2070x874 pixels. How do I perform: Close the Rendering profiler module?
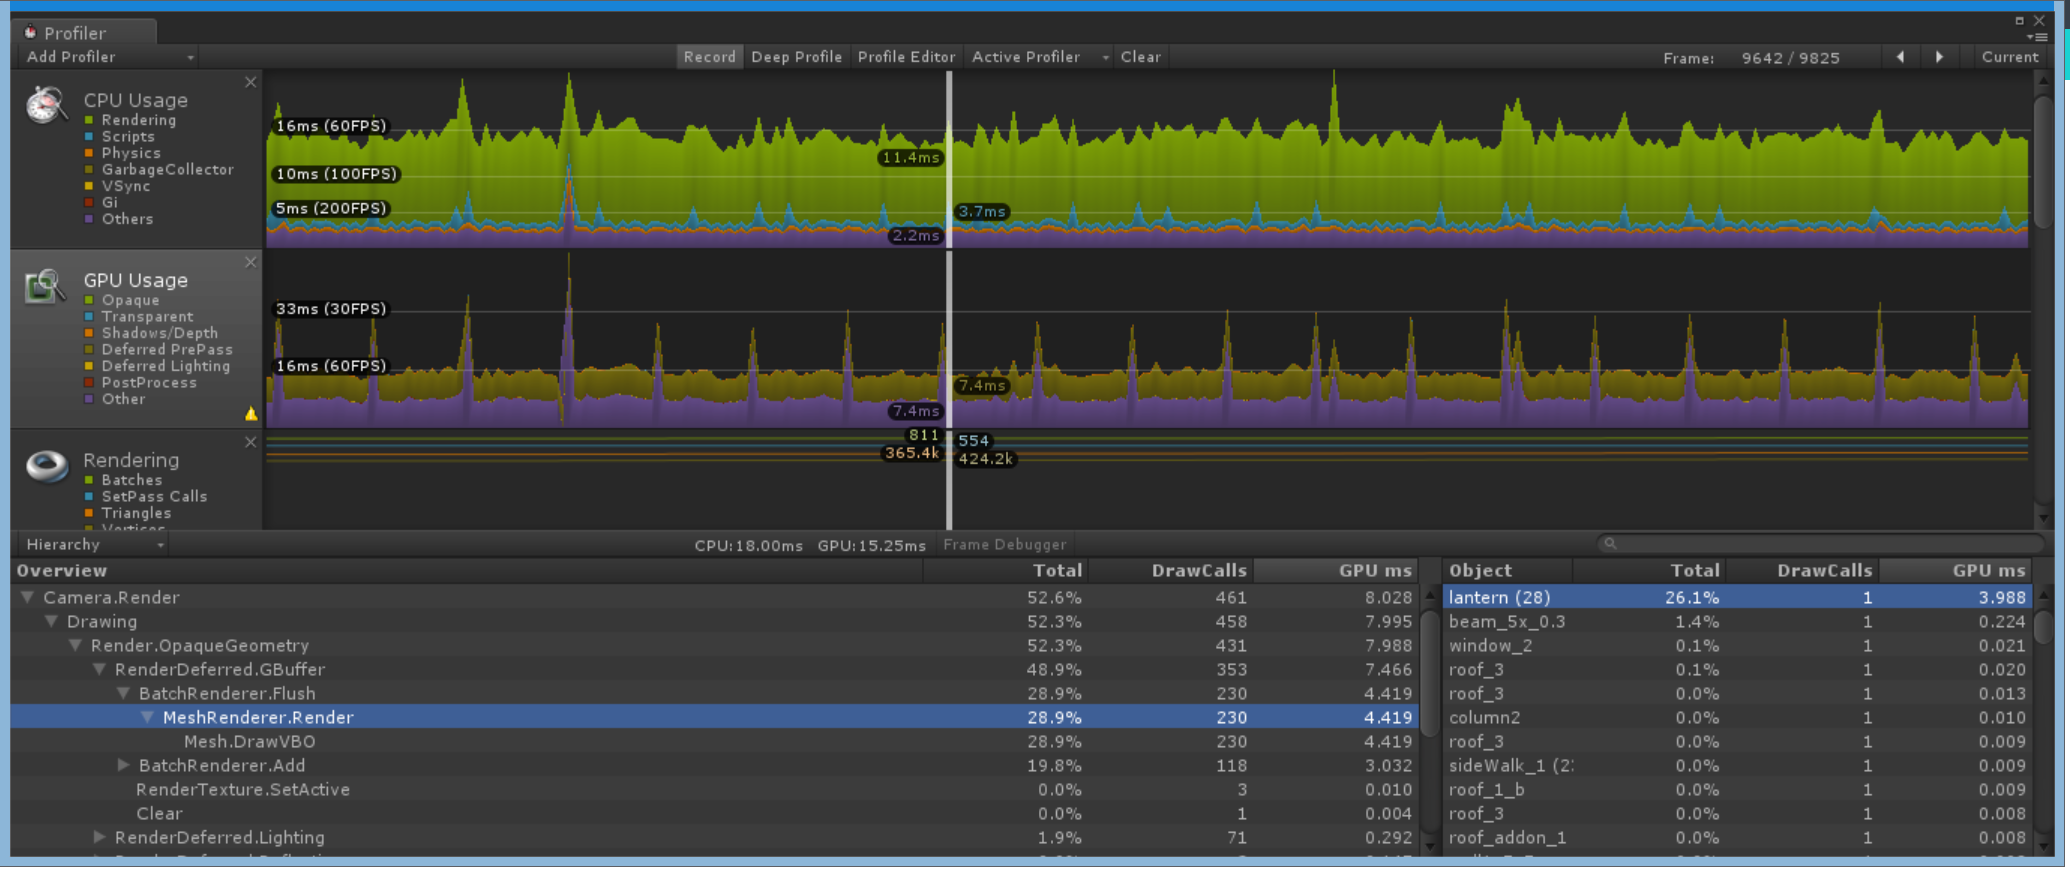point(251,442)
